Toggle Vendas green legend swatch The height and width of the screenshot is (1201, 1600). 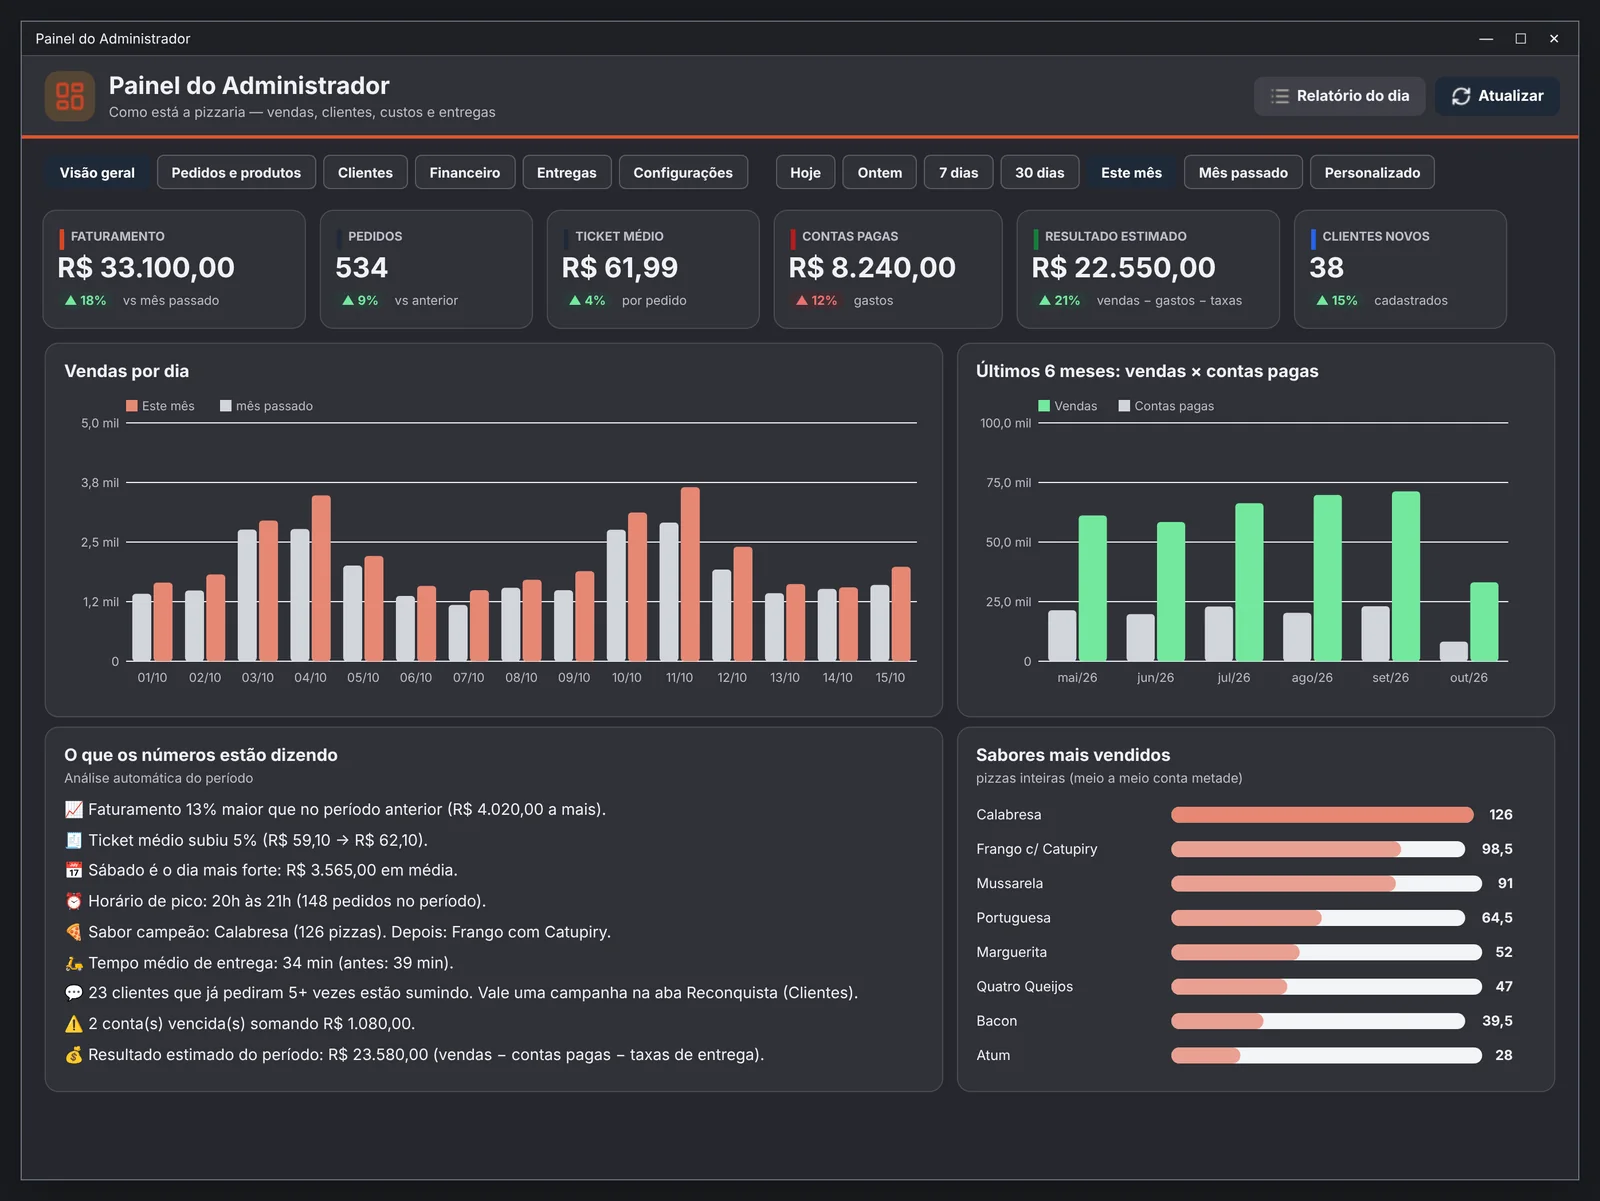(x=1044, y=406)
